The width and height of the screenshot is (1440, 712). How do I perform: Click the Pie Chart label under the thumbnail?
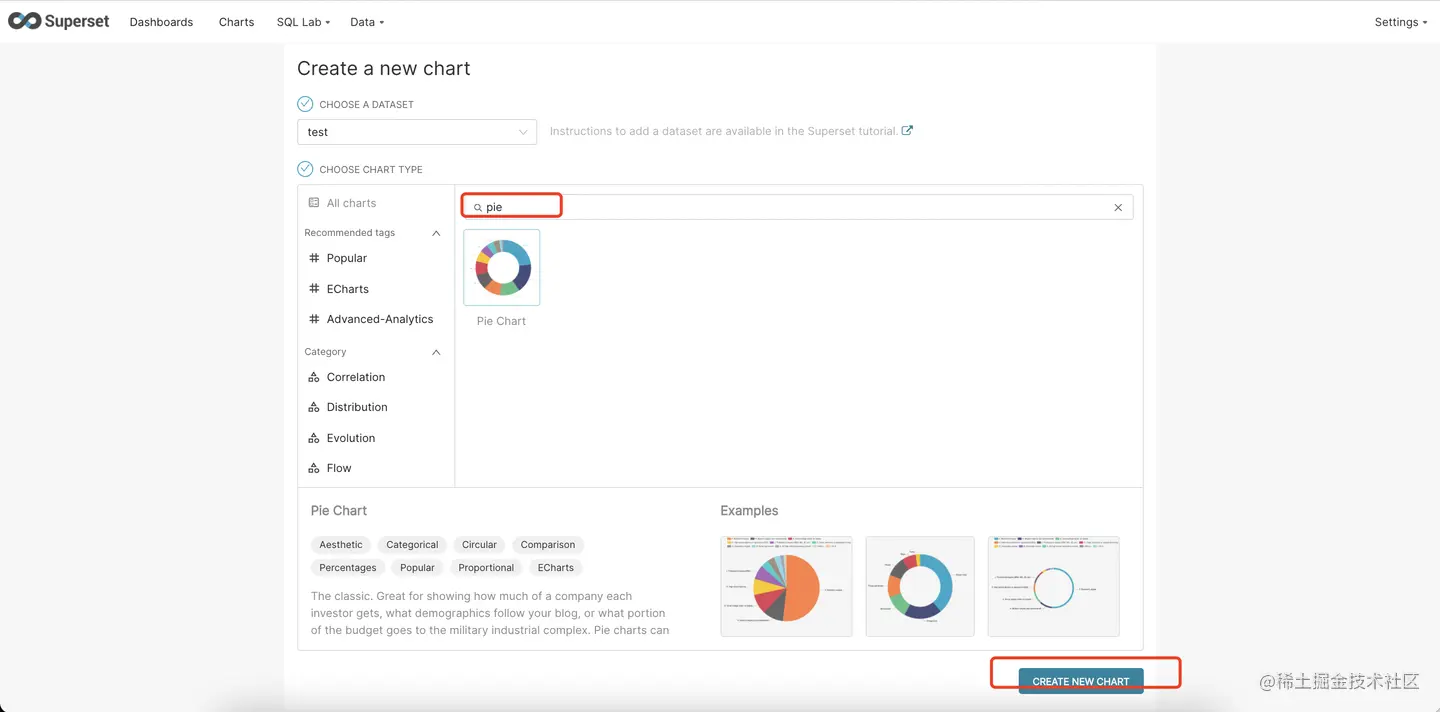point(501,321)
